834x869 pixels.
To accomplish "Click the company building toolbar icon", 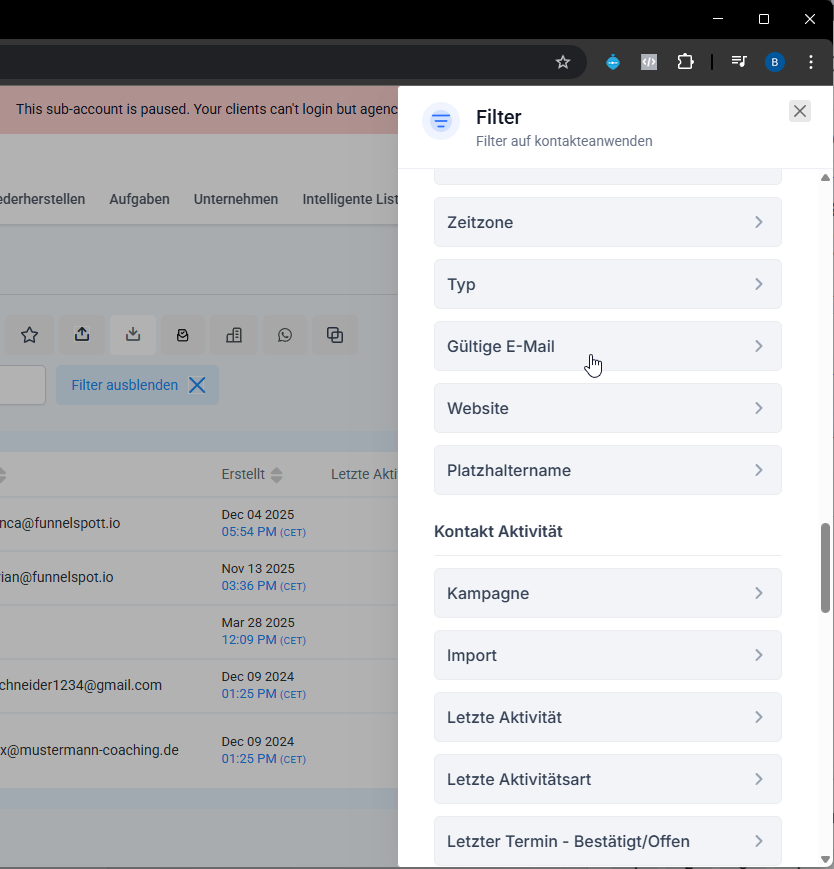I will 234,335.
